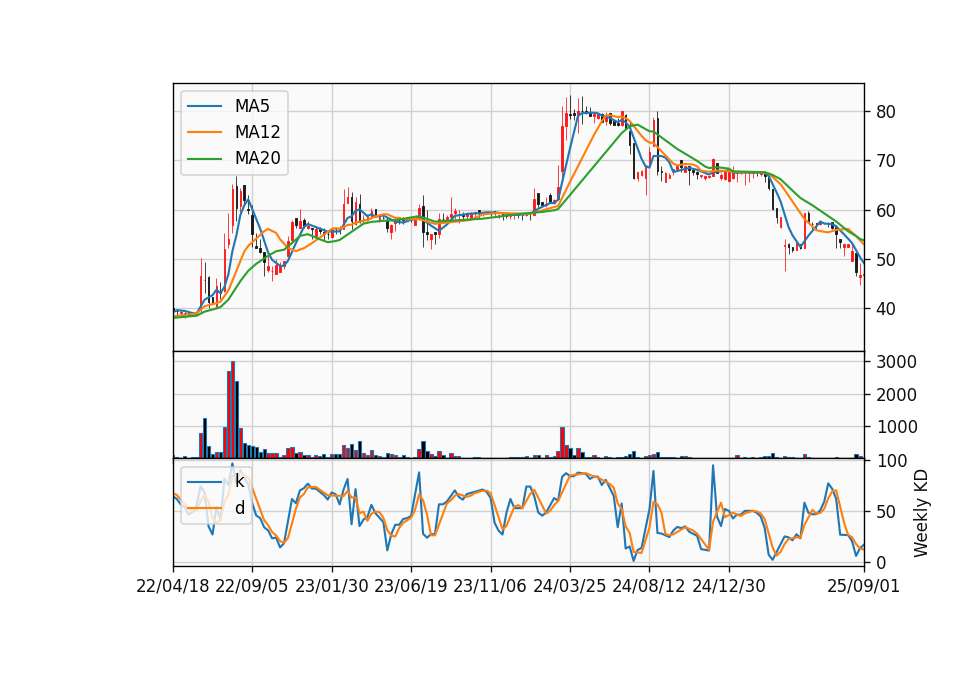Click the orange MA12 legend line sample
Image resolution: width=960 pixels, height=690 pixels.
coord(204,132)
